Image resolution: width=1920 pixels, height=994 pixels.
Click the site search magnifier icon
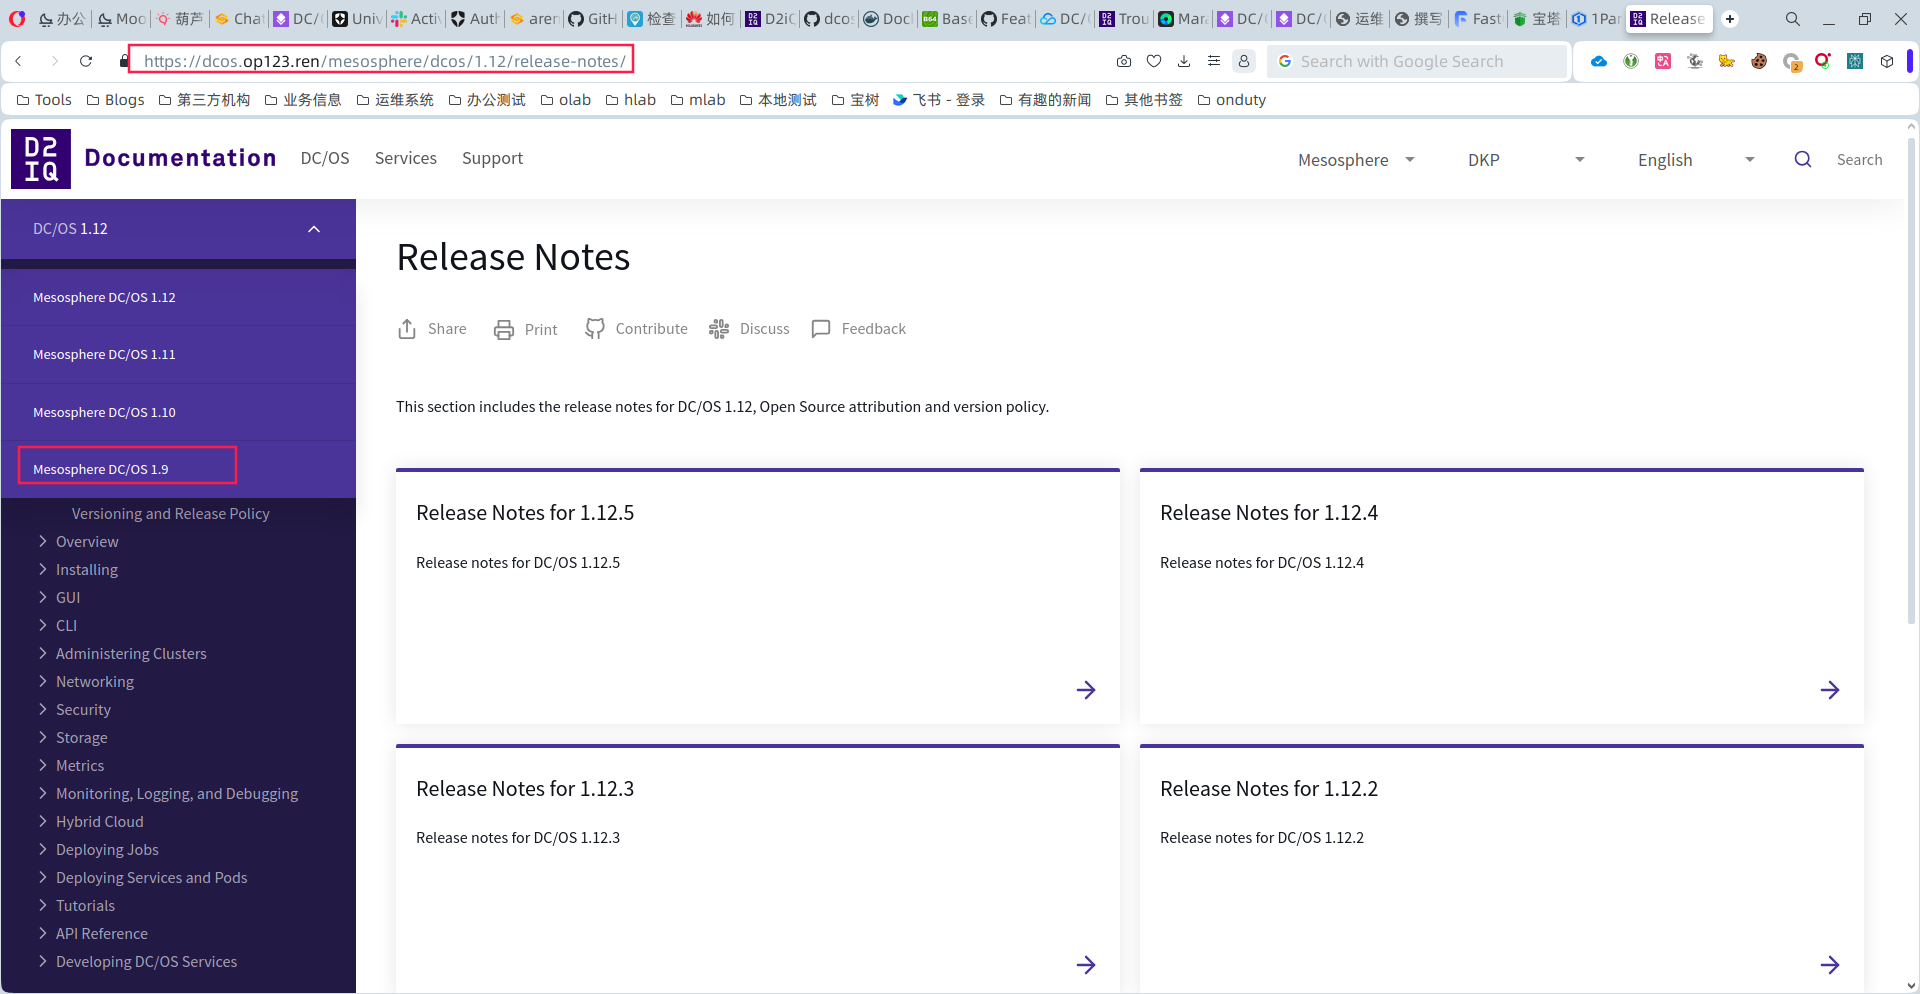point(1803,159)
